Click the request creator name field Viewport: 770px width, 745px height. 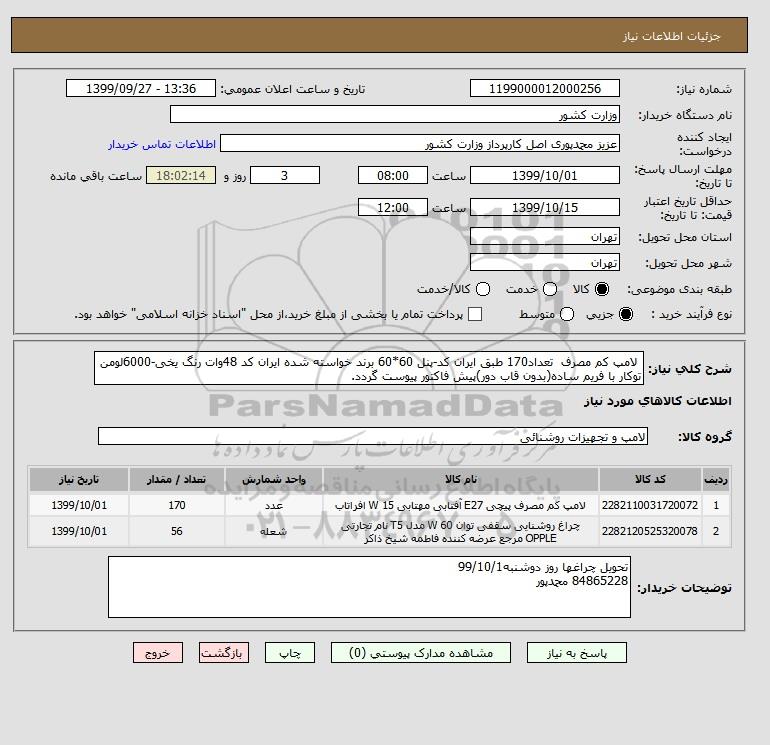pos(420,143)
